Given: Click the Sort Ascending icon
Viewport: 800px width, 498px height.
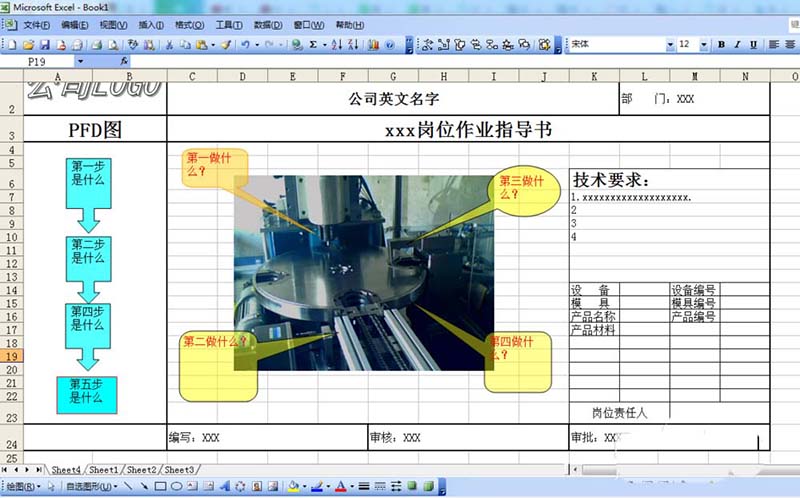Looking at the screenshot, I should point(336,45).
